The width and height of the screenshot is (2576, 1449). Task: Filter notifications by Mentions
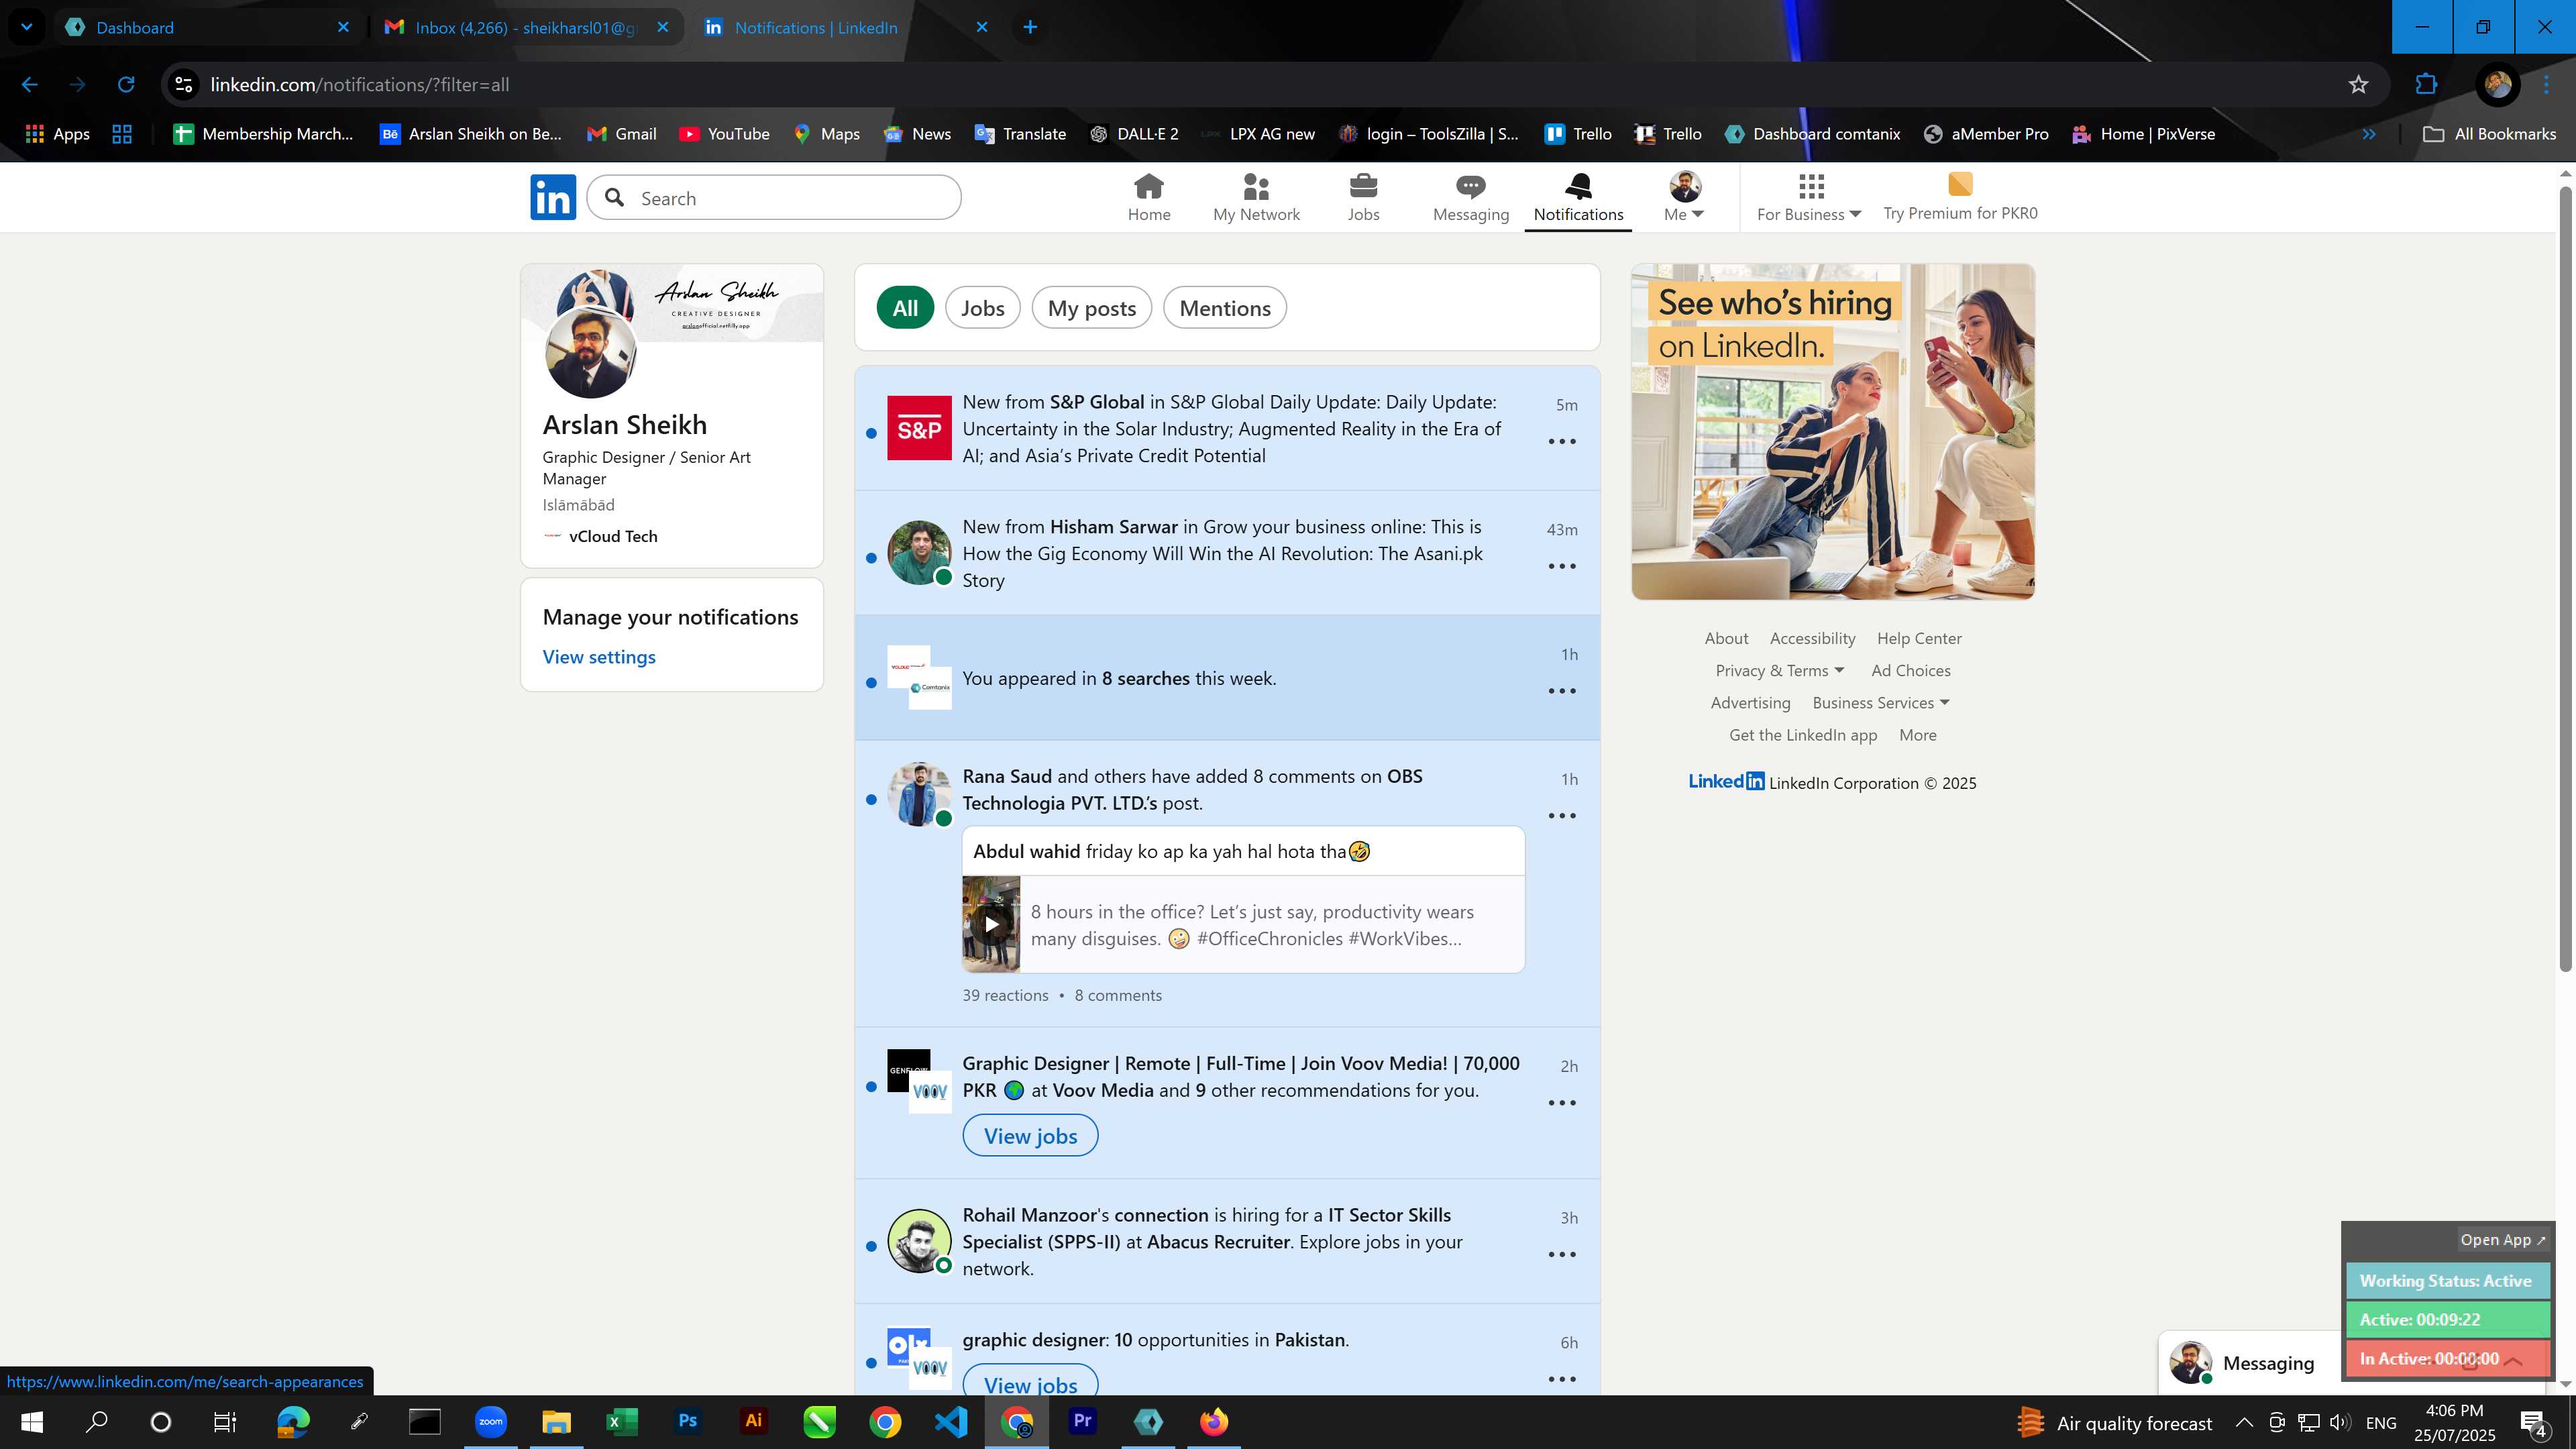[1225, 308]
